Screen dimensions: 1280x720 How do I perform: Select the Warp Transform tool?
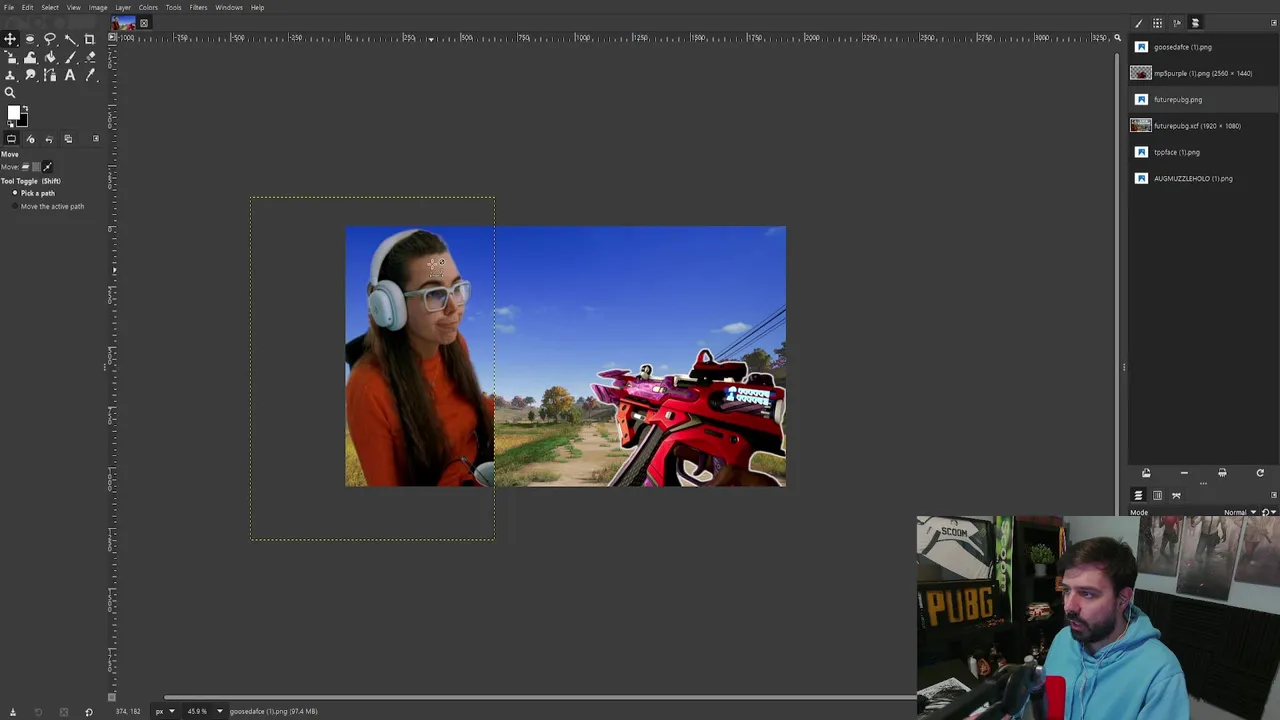pos(30,57)
